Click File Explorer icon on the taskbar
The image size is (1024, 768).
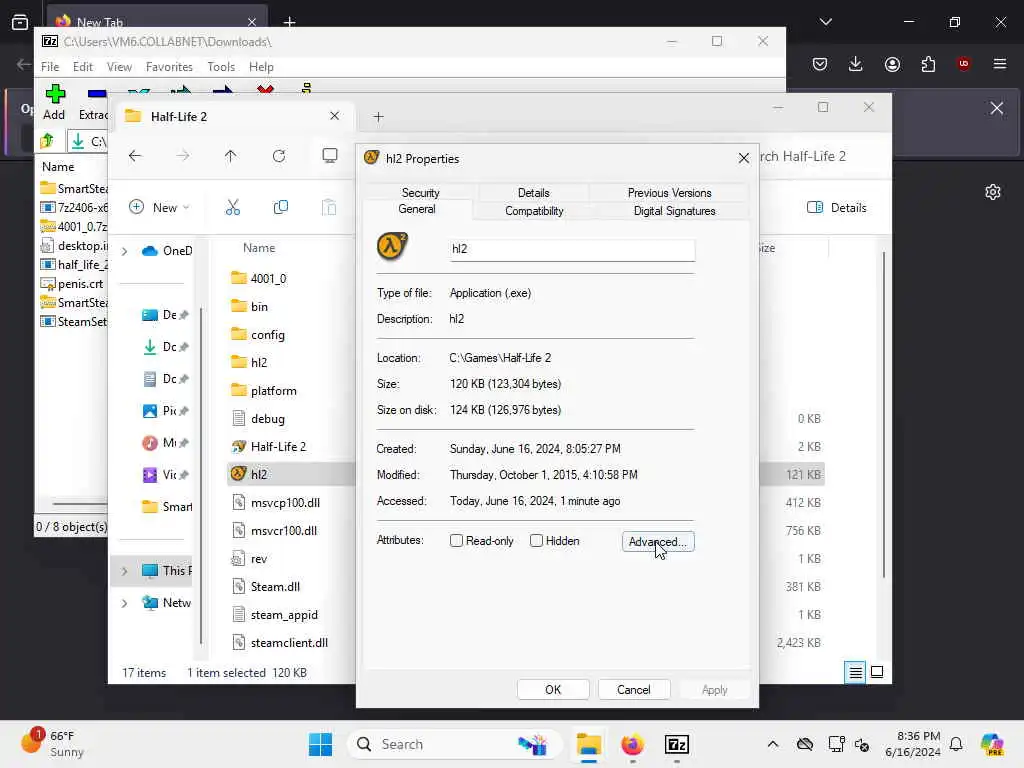[588, 744]
